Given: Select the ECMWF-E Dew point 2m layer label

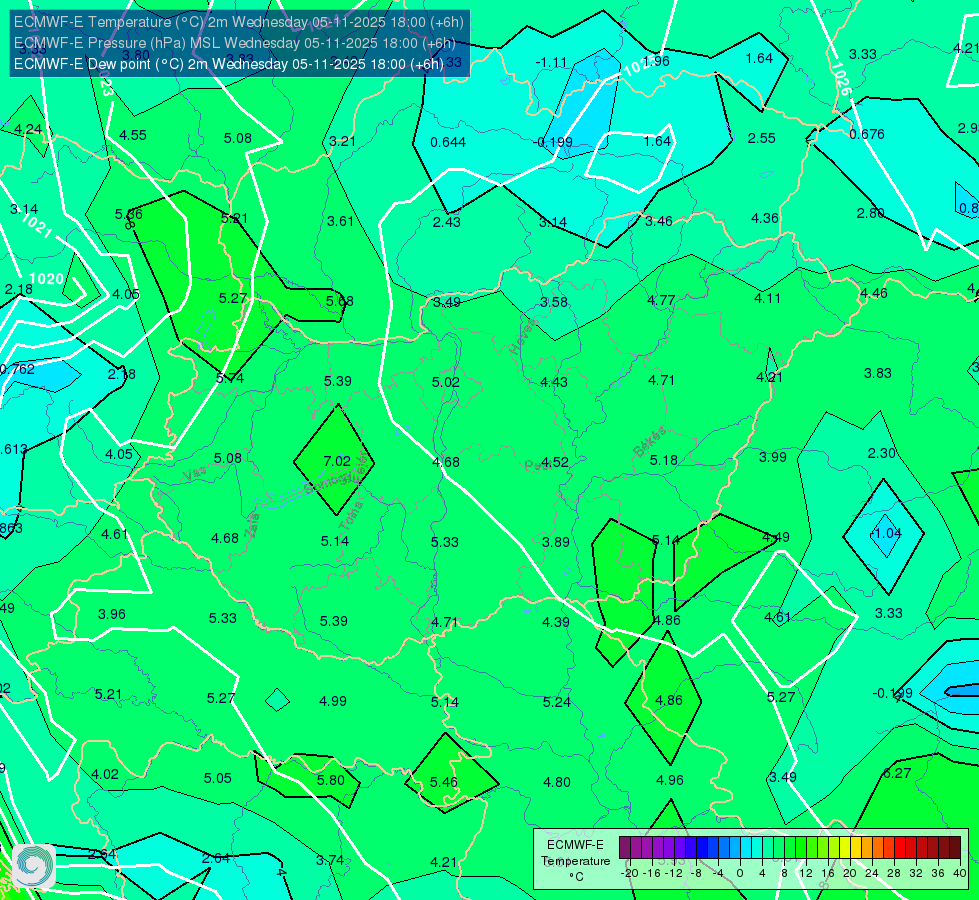Looking at the screenshot, I should tap(229, 64).
